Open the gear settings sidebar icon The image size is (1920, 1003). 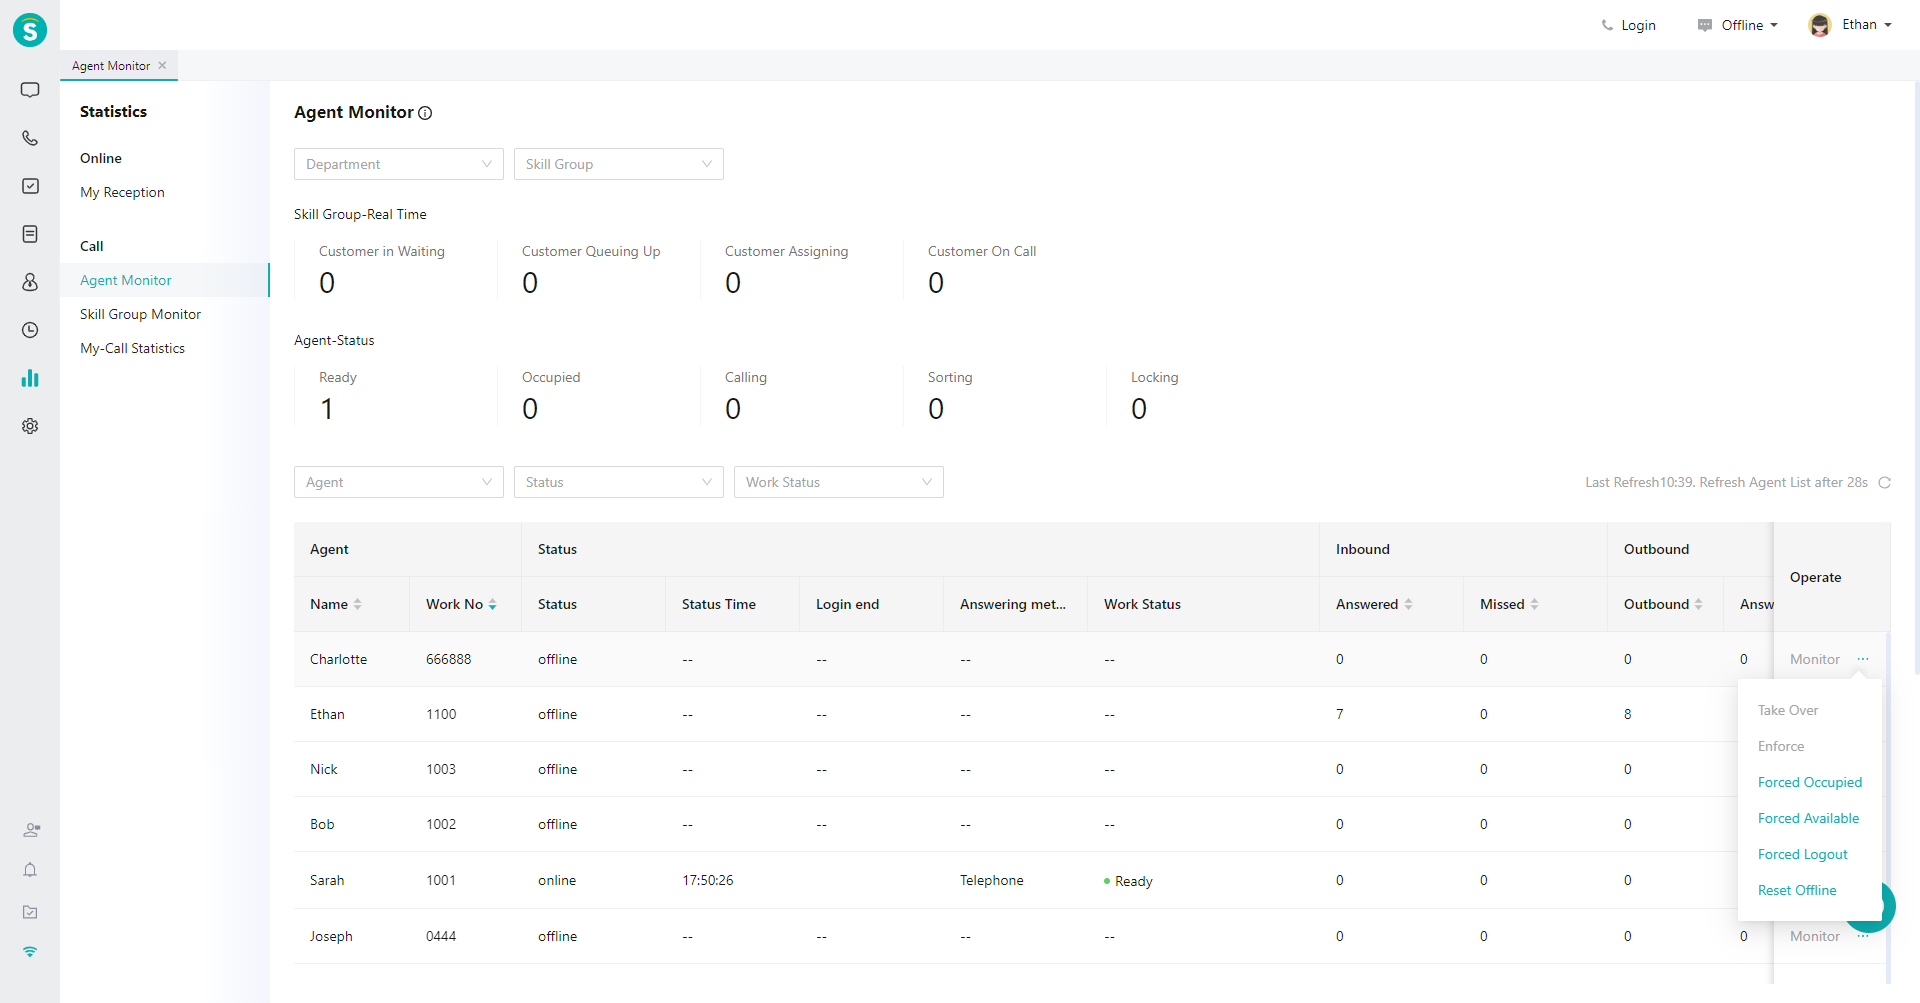(x=30, y=426)
